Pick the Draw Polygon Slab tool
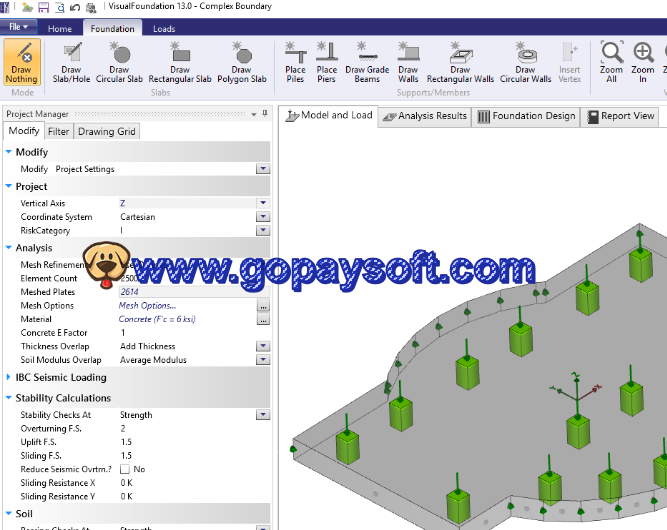667x530 pixels. (242, 63)
